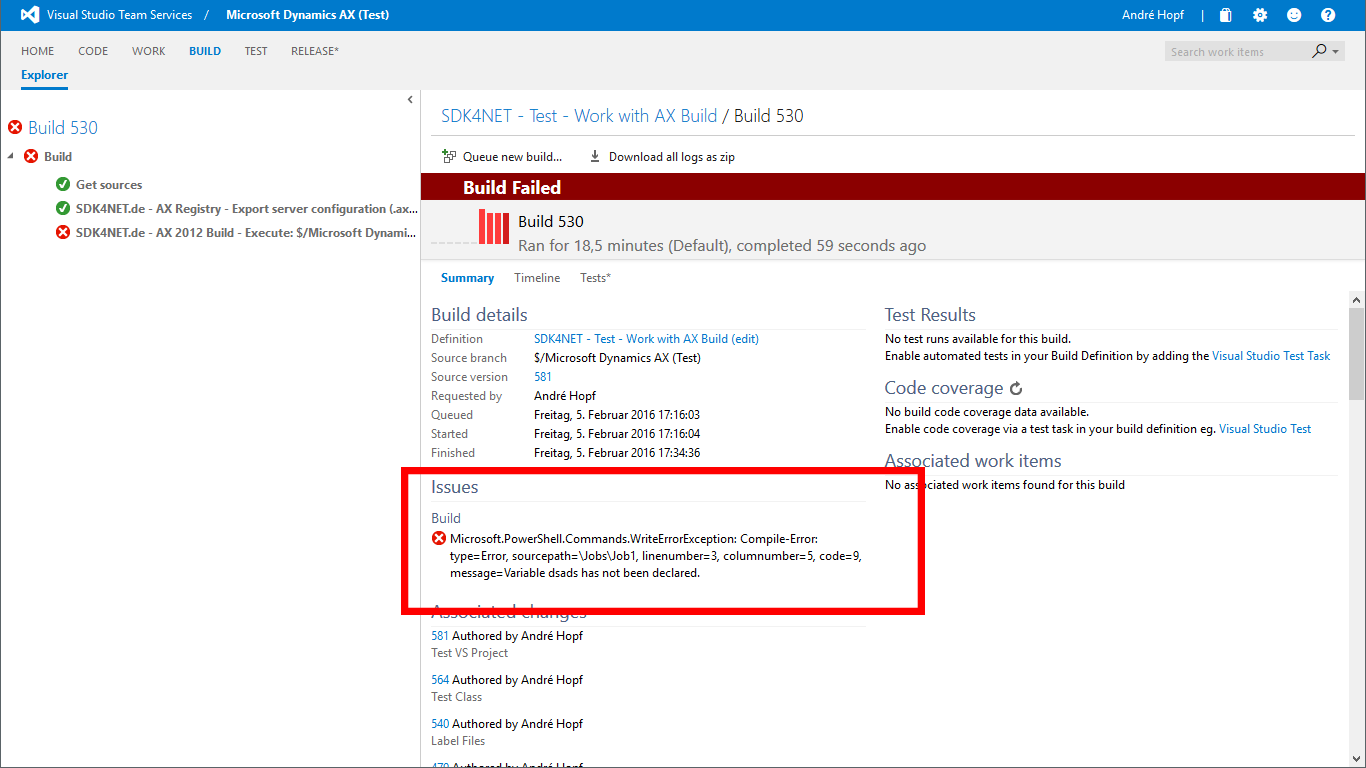
Task: Collapse the left explorer pane chevron
Action: [x=410, y=99]
